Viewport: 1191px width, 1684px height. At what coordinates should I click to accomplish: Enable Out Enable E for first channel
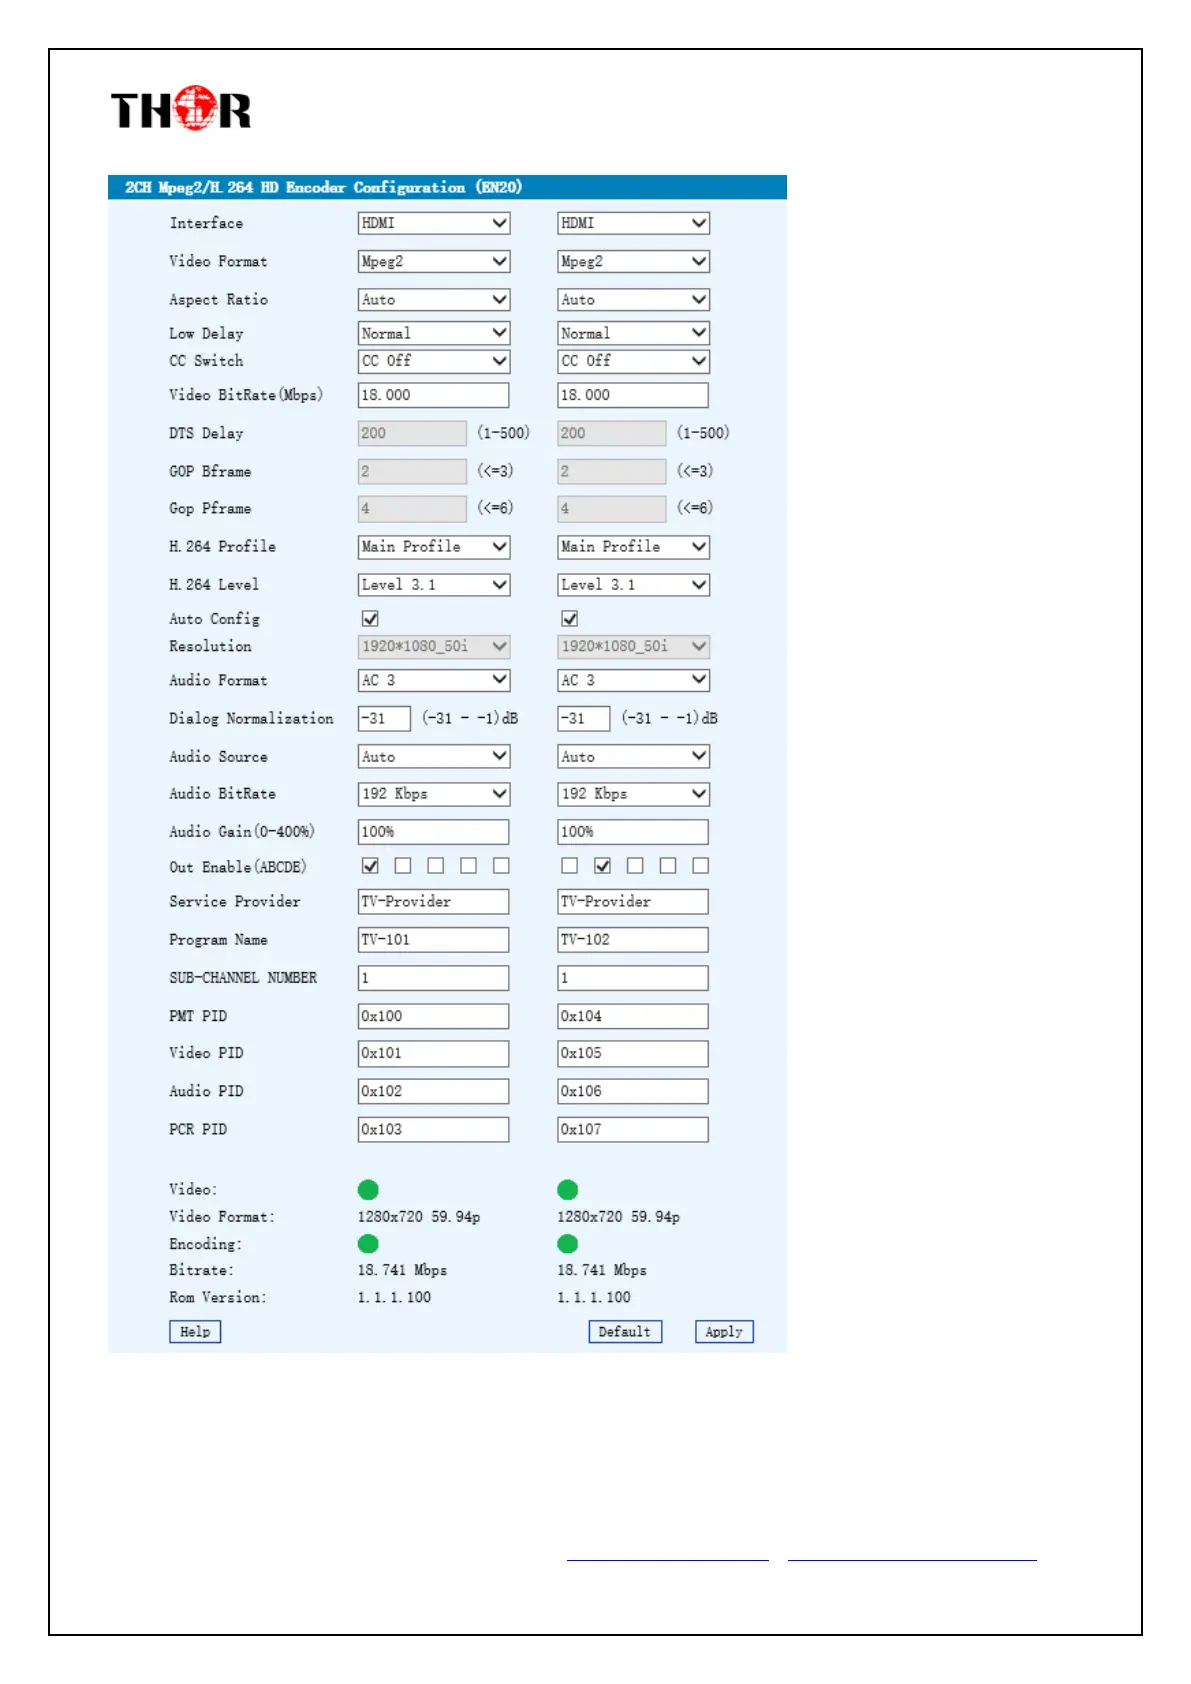[501, 866]
